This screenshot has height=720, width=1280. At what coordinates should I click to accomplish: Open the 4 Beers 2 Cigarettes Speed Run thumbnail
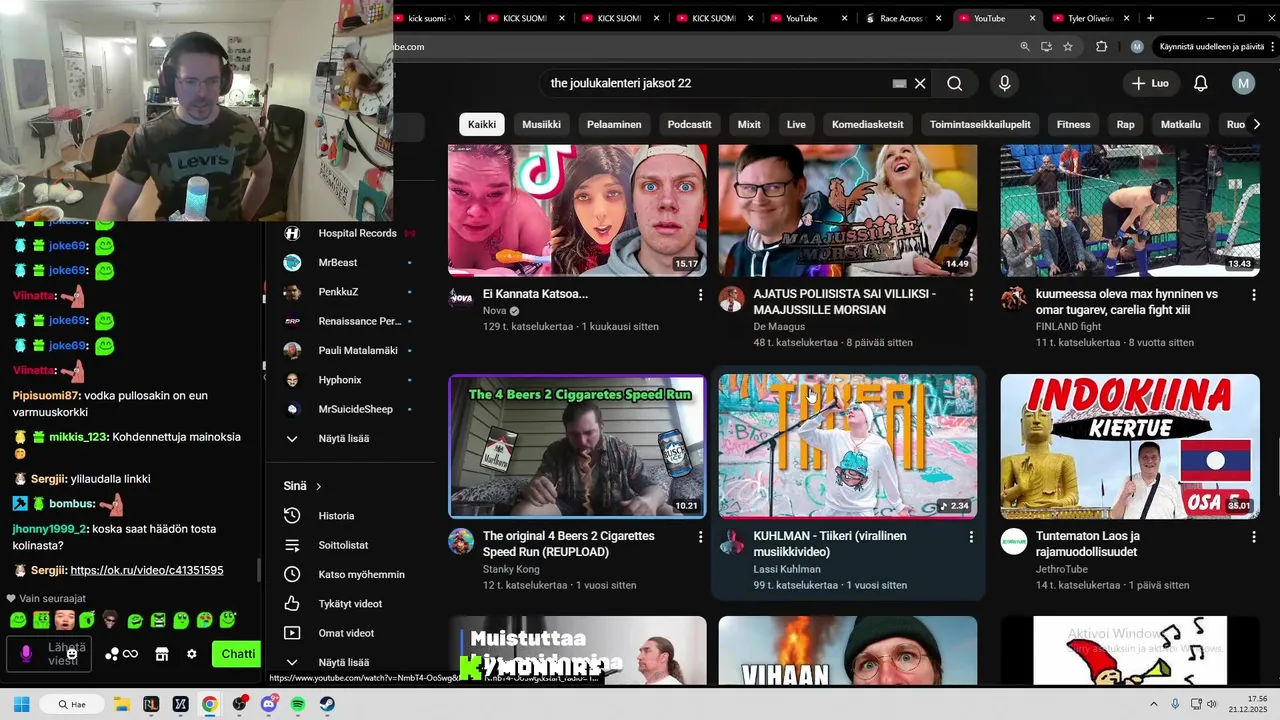(x=577, y=446)
